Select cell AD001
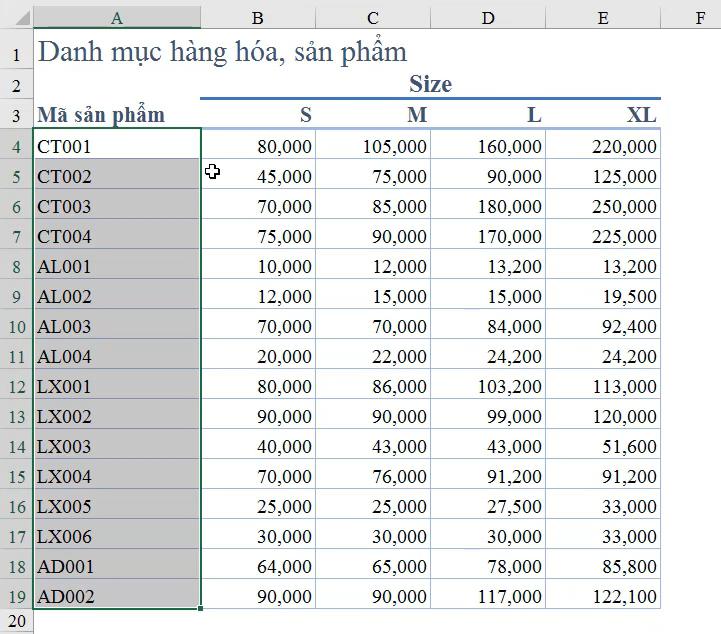721x634 pixels. (x=117, y=566)
